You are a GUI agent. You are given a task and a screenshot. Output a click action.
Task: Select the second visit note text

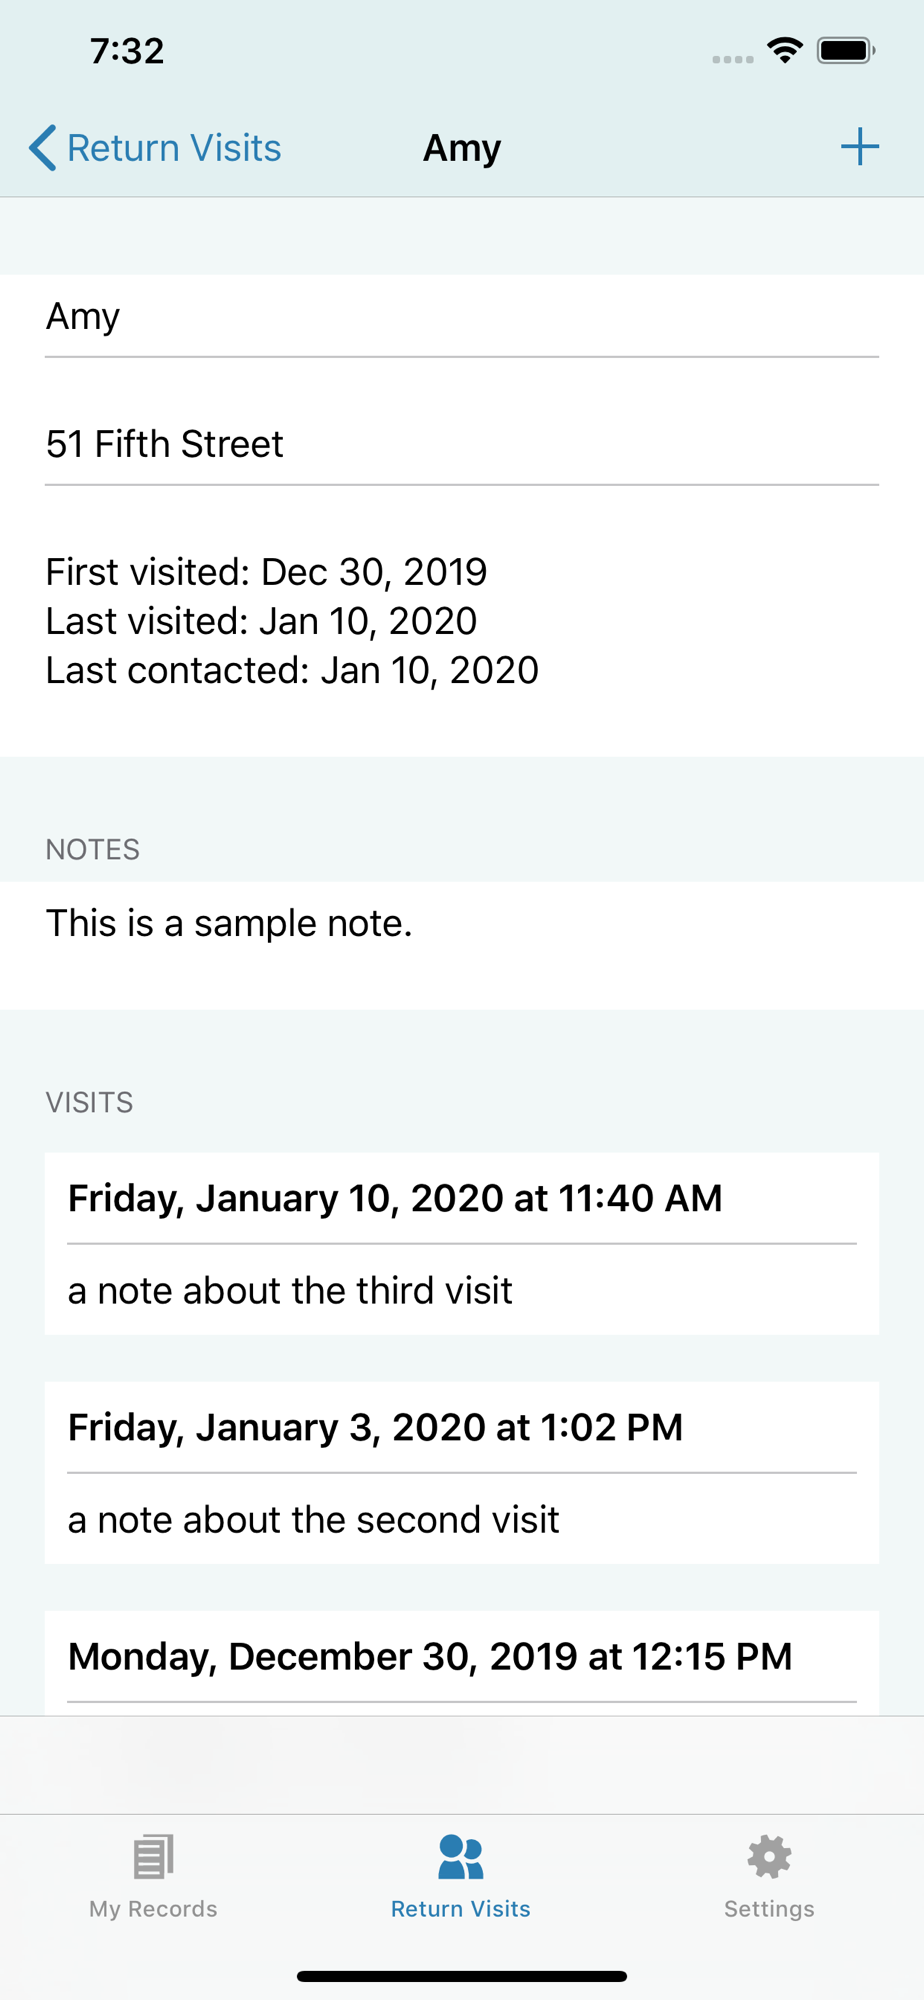coord(313,1520)
